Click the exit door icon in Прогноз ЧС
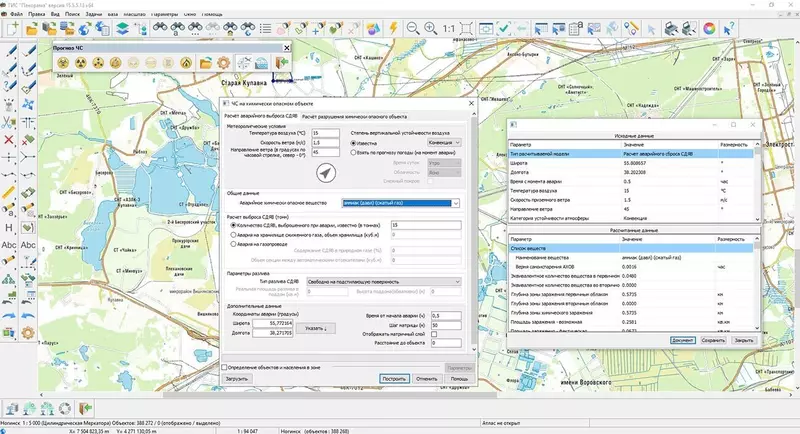 282,63
